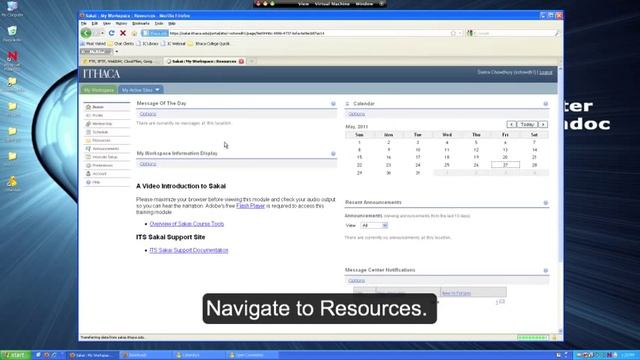640x360 pixels.
Task: Open the View menu in Firefox
Action: click(107, 24)
